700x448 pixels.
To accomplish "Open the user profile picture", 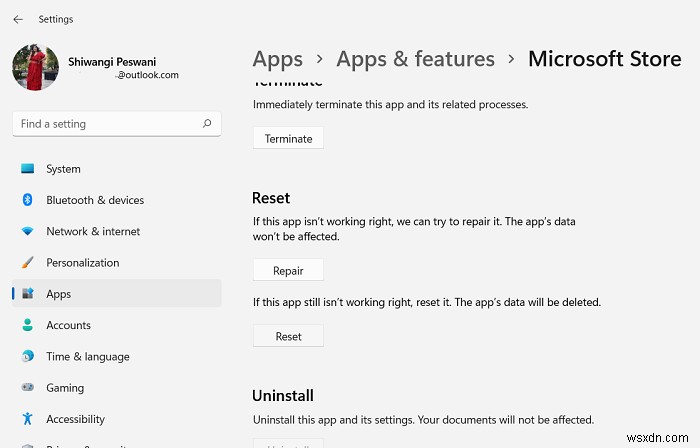I will (x=35, y=67).
